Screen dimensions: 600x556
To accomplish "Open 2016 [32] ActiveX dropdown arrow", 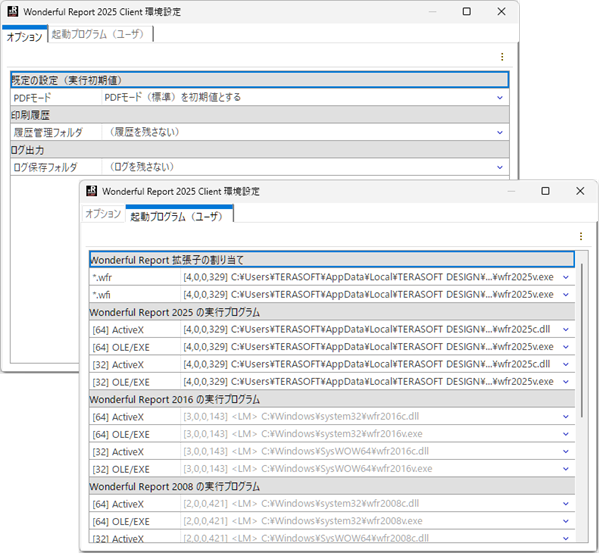I will pyautogui.click(x=566, y=452).
